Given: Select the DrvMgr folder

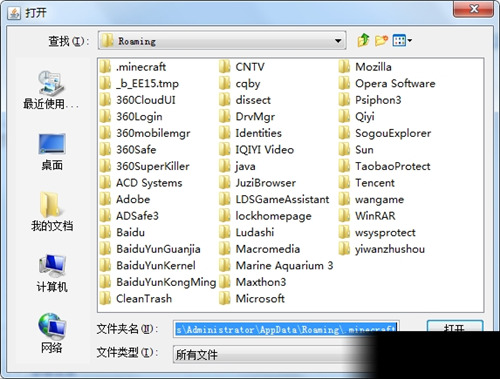Looking at the screenshot, I should 247,116.
